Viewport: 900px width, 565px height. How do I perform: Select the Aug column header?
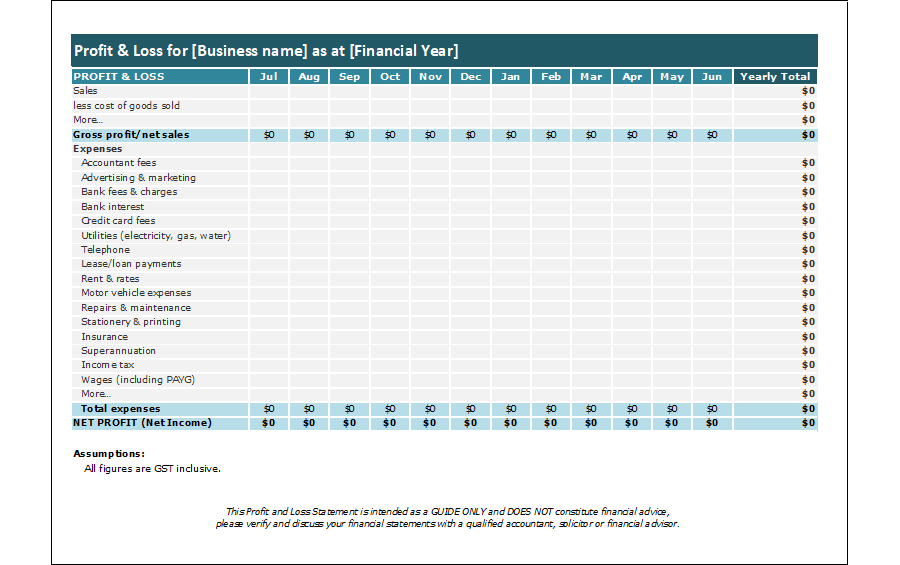tap(309, 76)
